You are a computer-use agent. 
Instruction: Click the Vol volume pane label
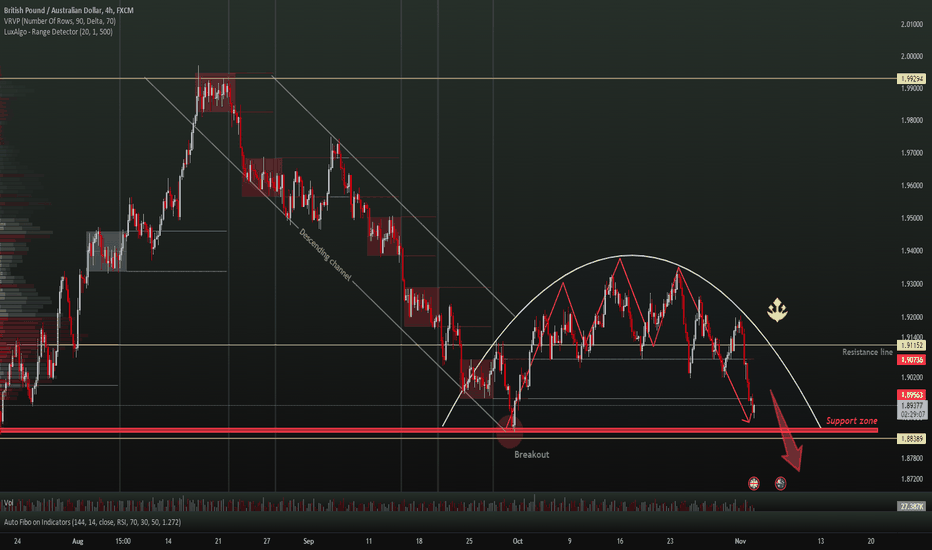tap(9, 503)
